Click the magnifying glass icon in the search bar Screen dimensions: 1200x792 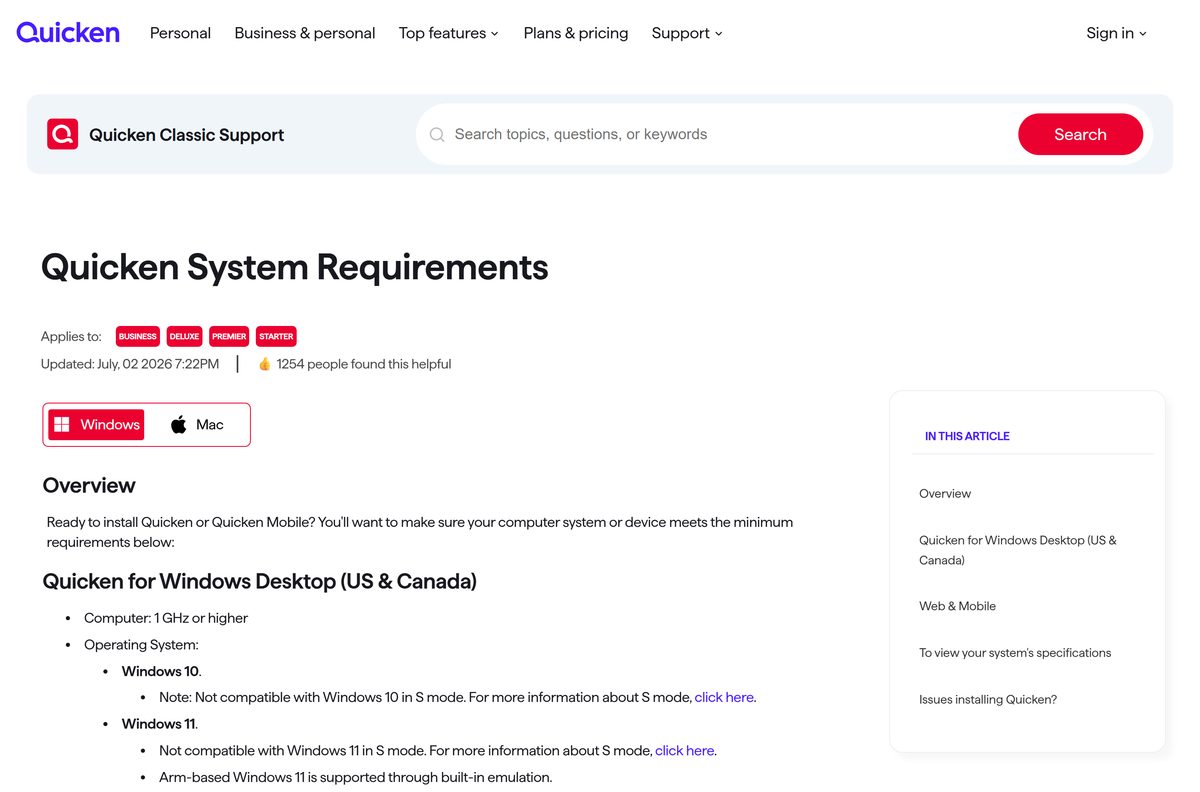pos(437,134)
